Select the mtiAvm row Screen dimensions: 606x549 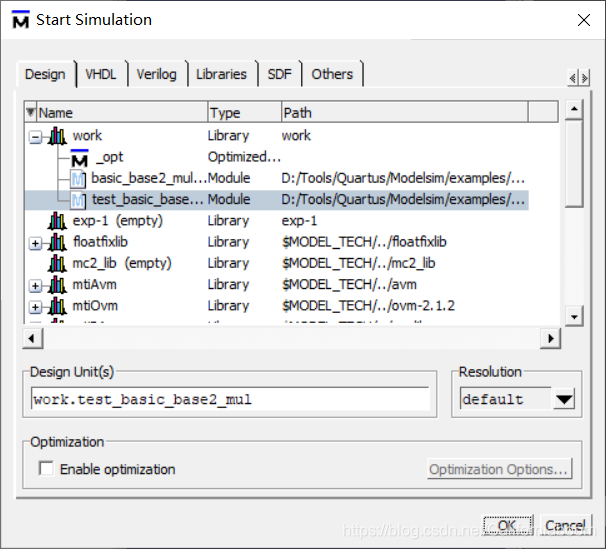276,285
